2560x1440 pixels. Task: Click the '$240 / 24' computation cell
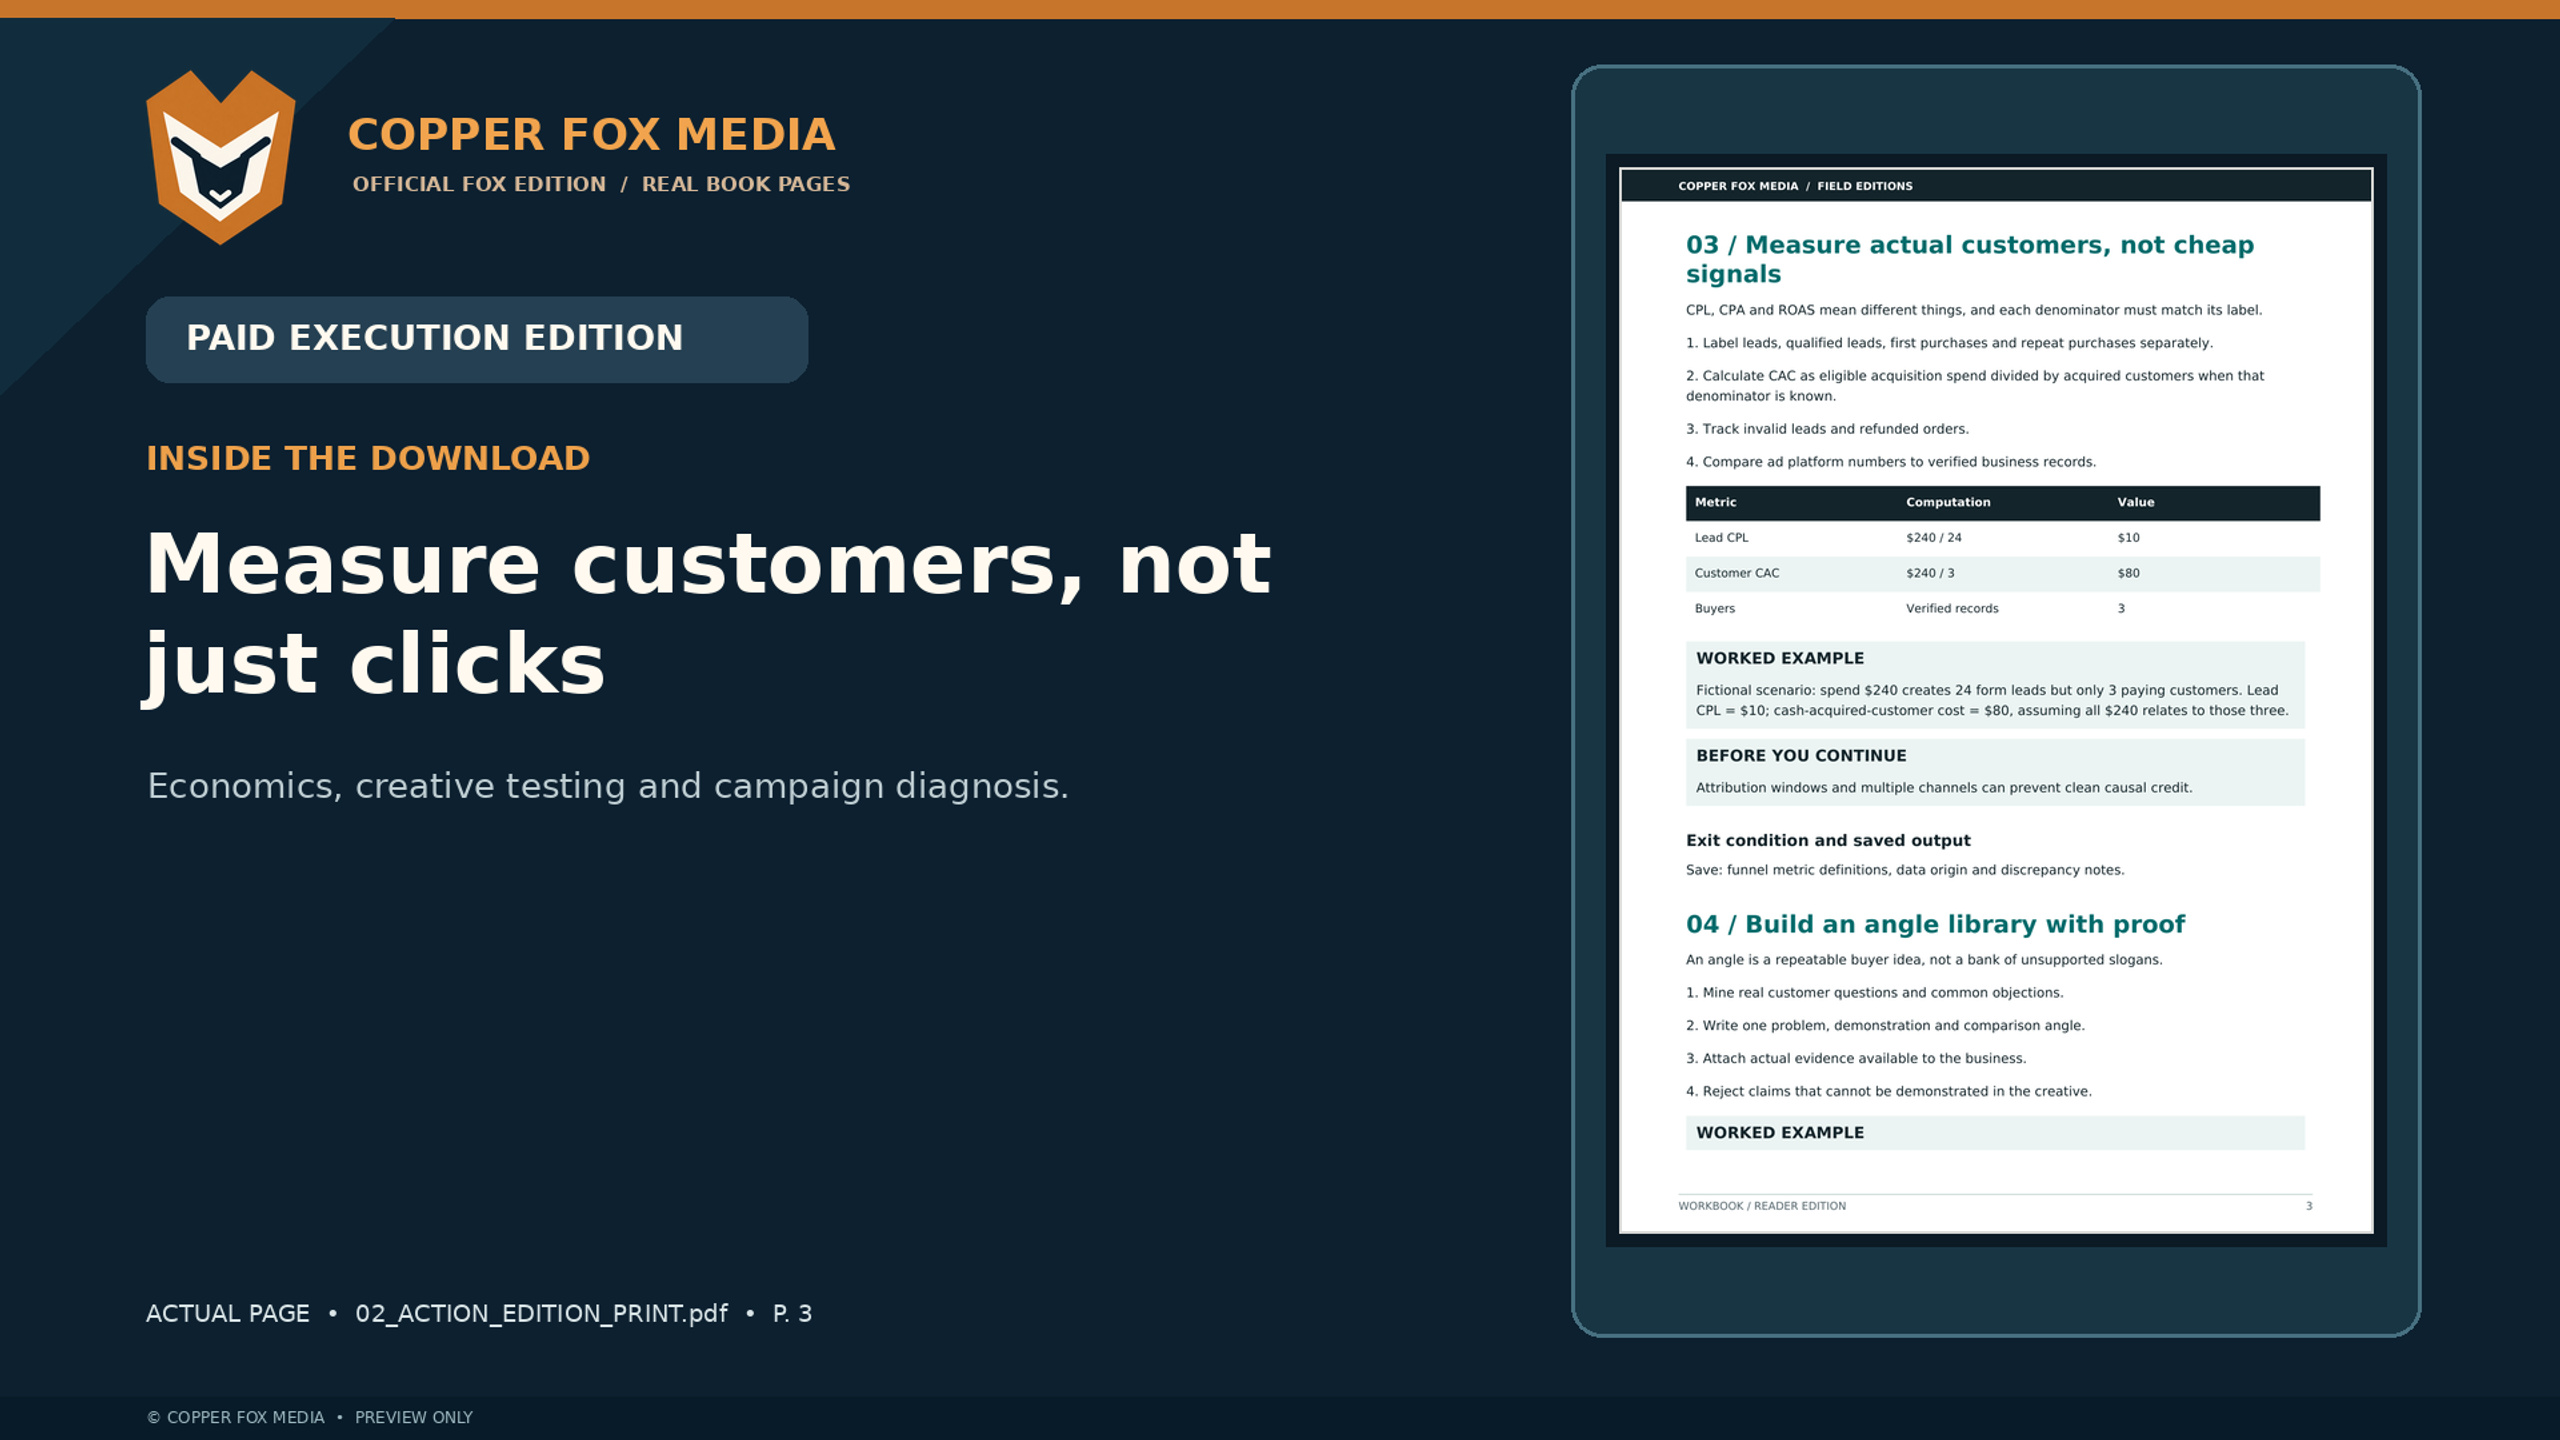coord(1933,538)
